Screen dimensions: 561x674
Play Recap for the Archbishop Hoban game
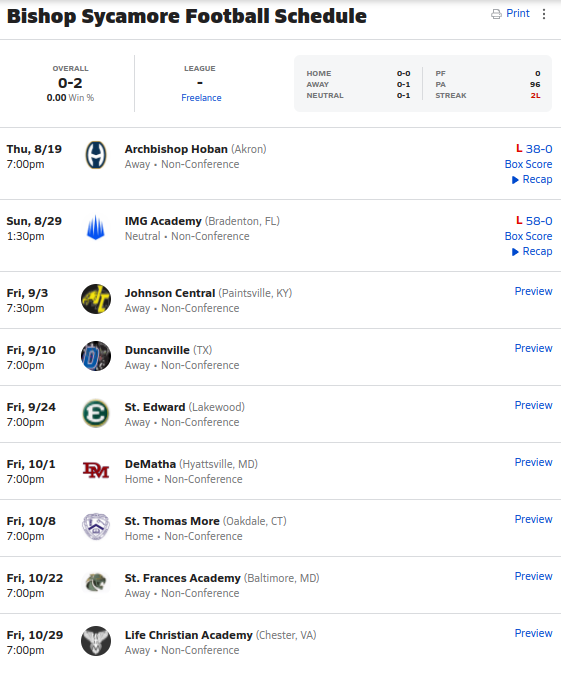click(x=532, y=180)
